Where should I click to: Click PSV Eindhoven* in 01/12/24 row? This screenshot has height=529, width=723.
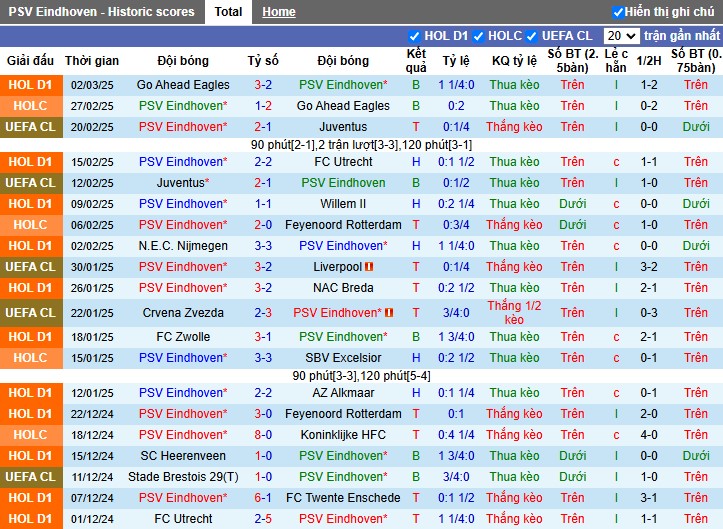343,519
